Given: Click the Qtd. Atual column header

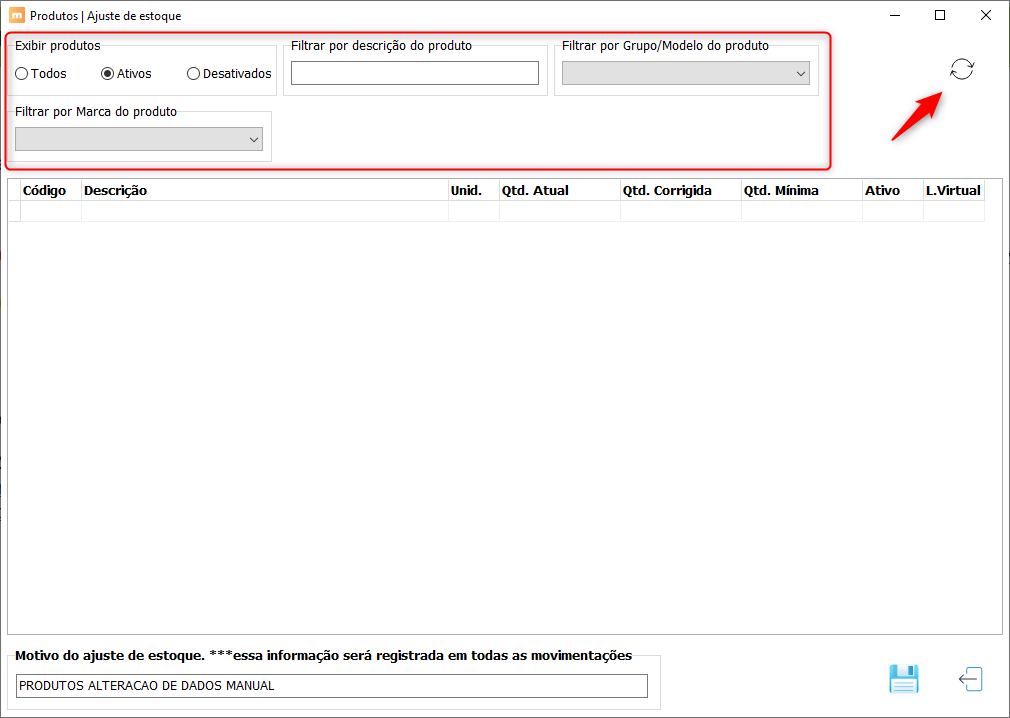Looking at the screenshot, I should click(560, 191).
